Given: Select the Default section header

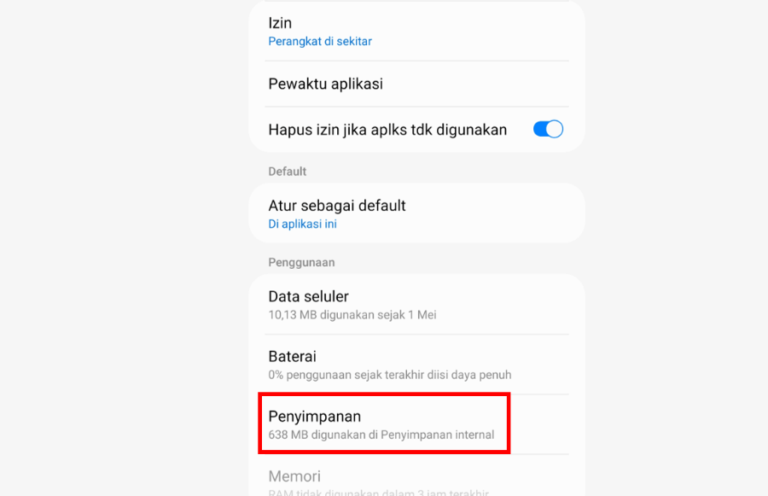Looking at the screenshot, I should pyautogui.click(x=287, y=171).
